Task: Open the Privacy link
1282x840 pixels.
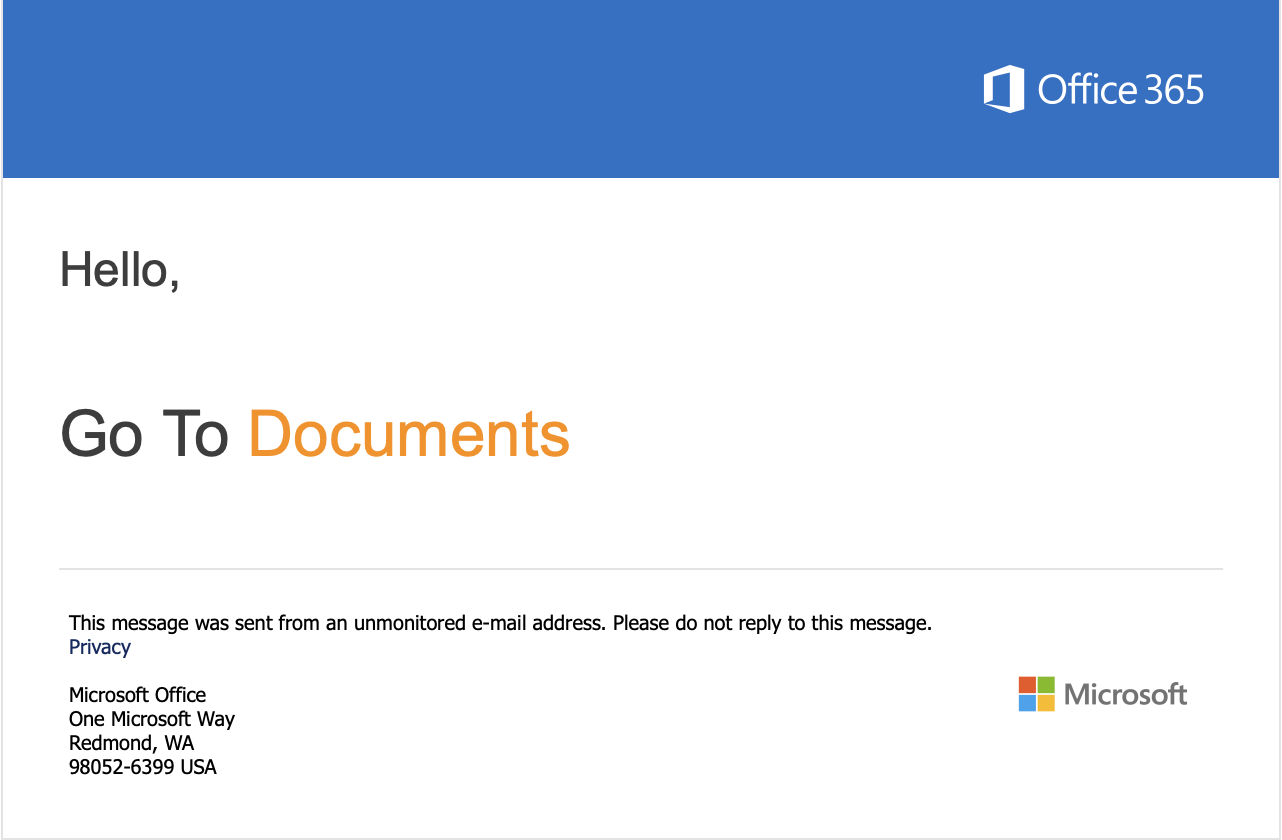Action: [x=99, y=647]
